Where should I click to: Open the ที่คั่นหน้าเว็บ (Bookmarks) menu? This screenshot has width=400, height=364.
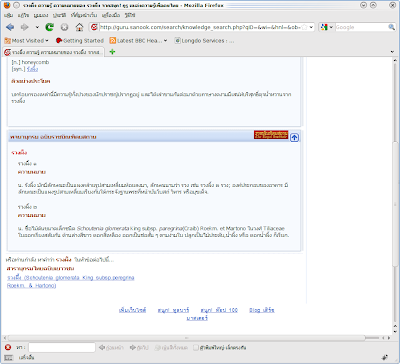click(84, 16)
